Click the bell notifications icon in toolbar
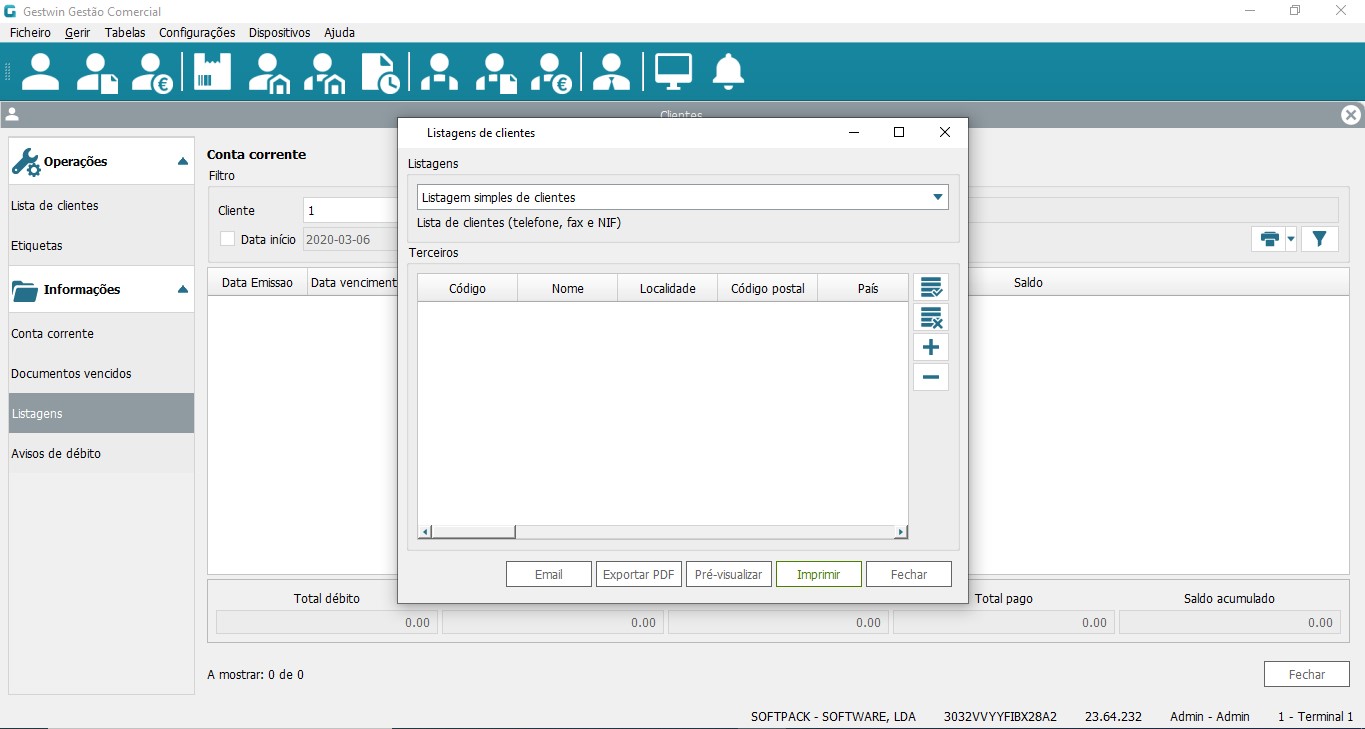Screen dimensions: 1365x729 tap(728, 72)
